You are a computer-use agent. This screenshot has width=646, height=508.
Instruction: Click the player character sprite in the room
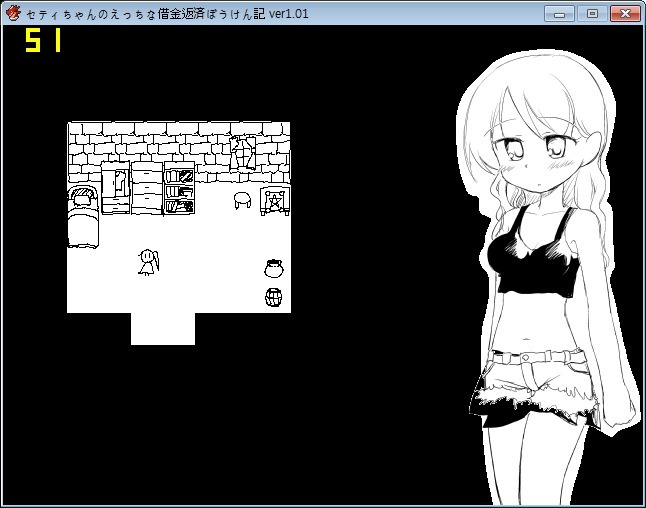[148, 262]
